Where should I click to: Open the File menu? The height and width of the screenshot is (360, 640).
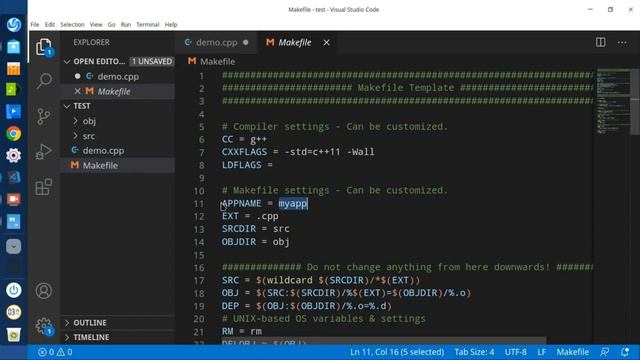coord(35,24)
